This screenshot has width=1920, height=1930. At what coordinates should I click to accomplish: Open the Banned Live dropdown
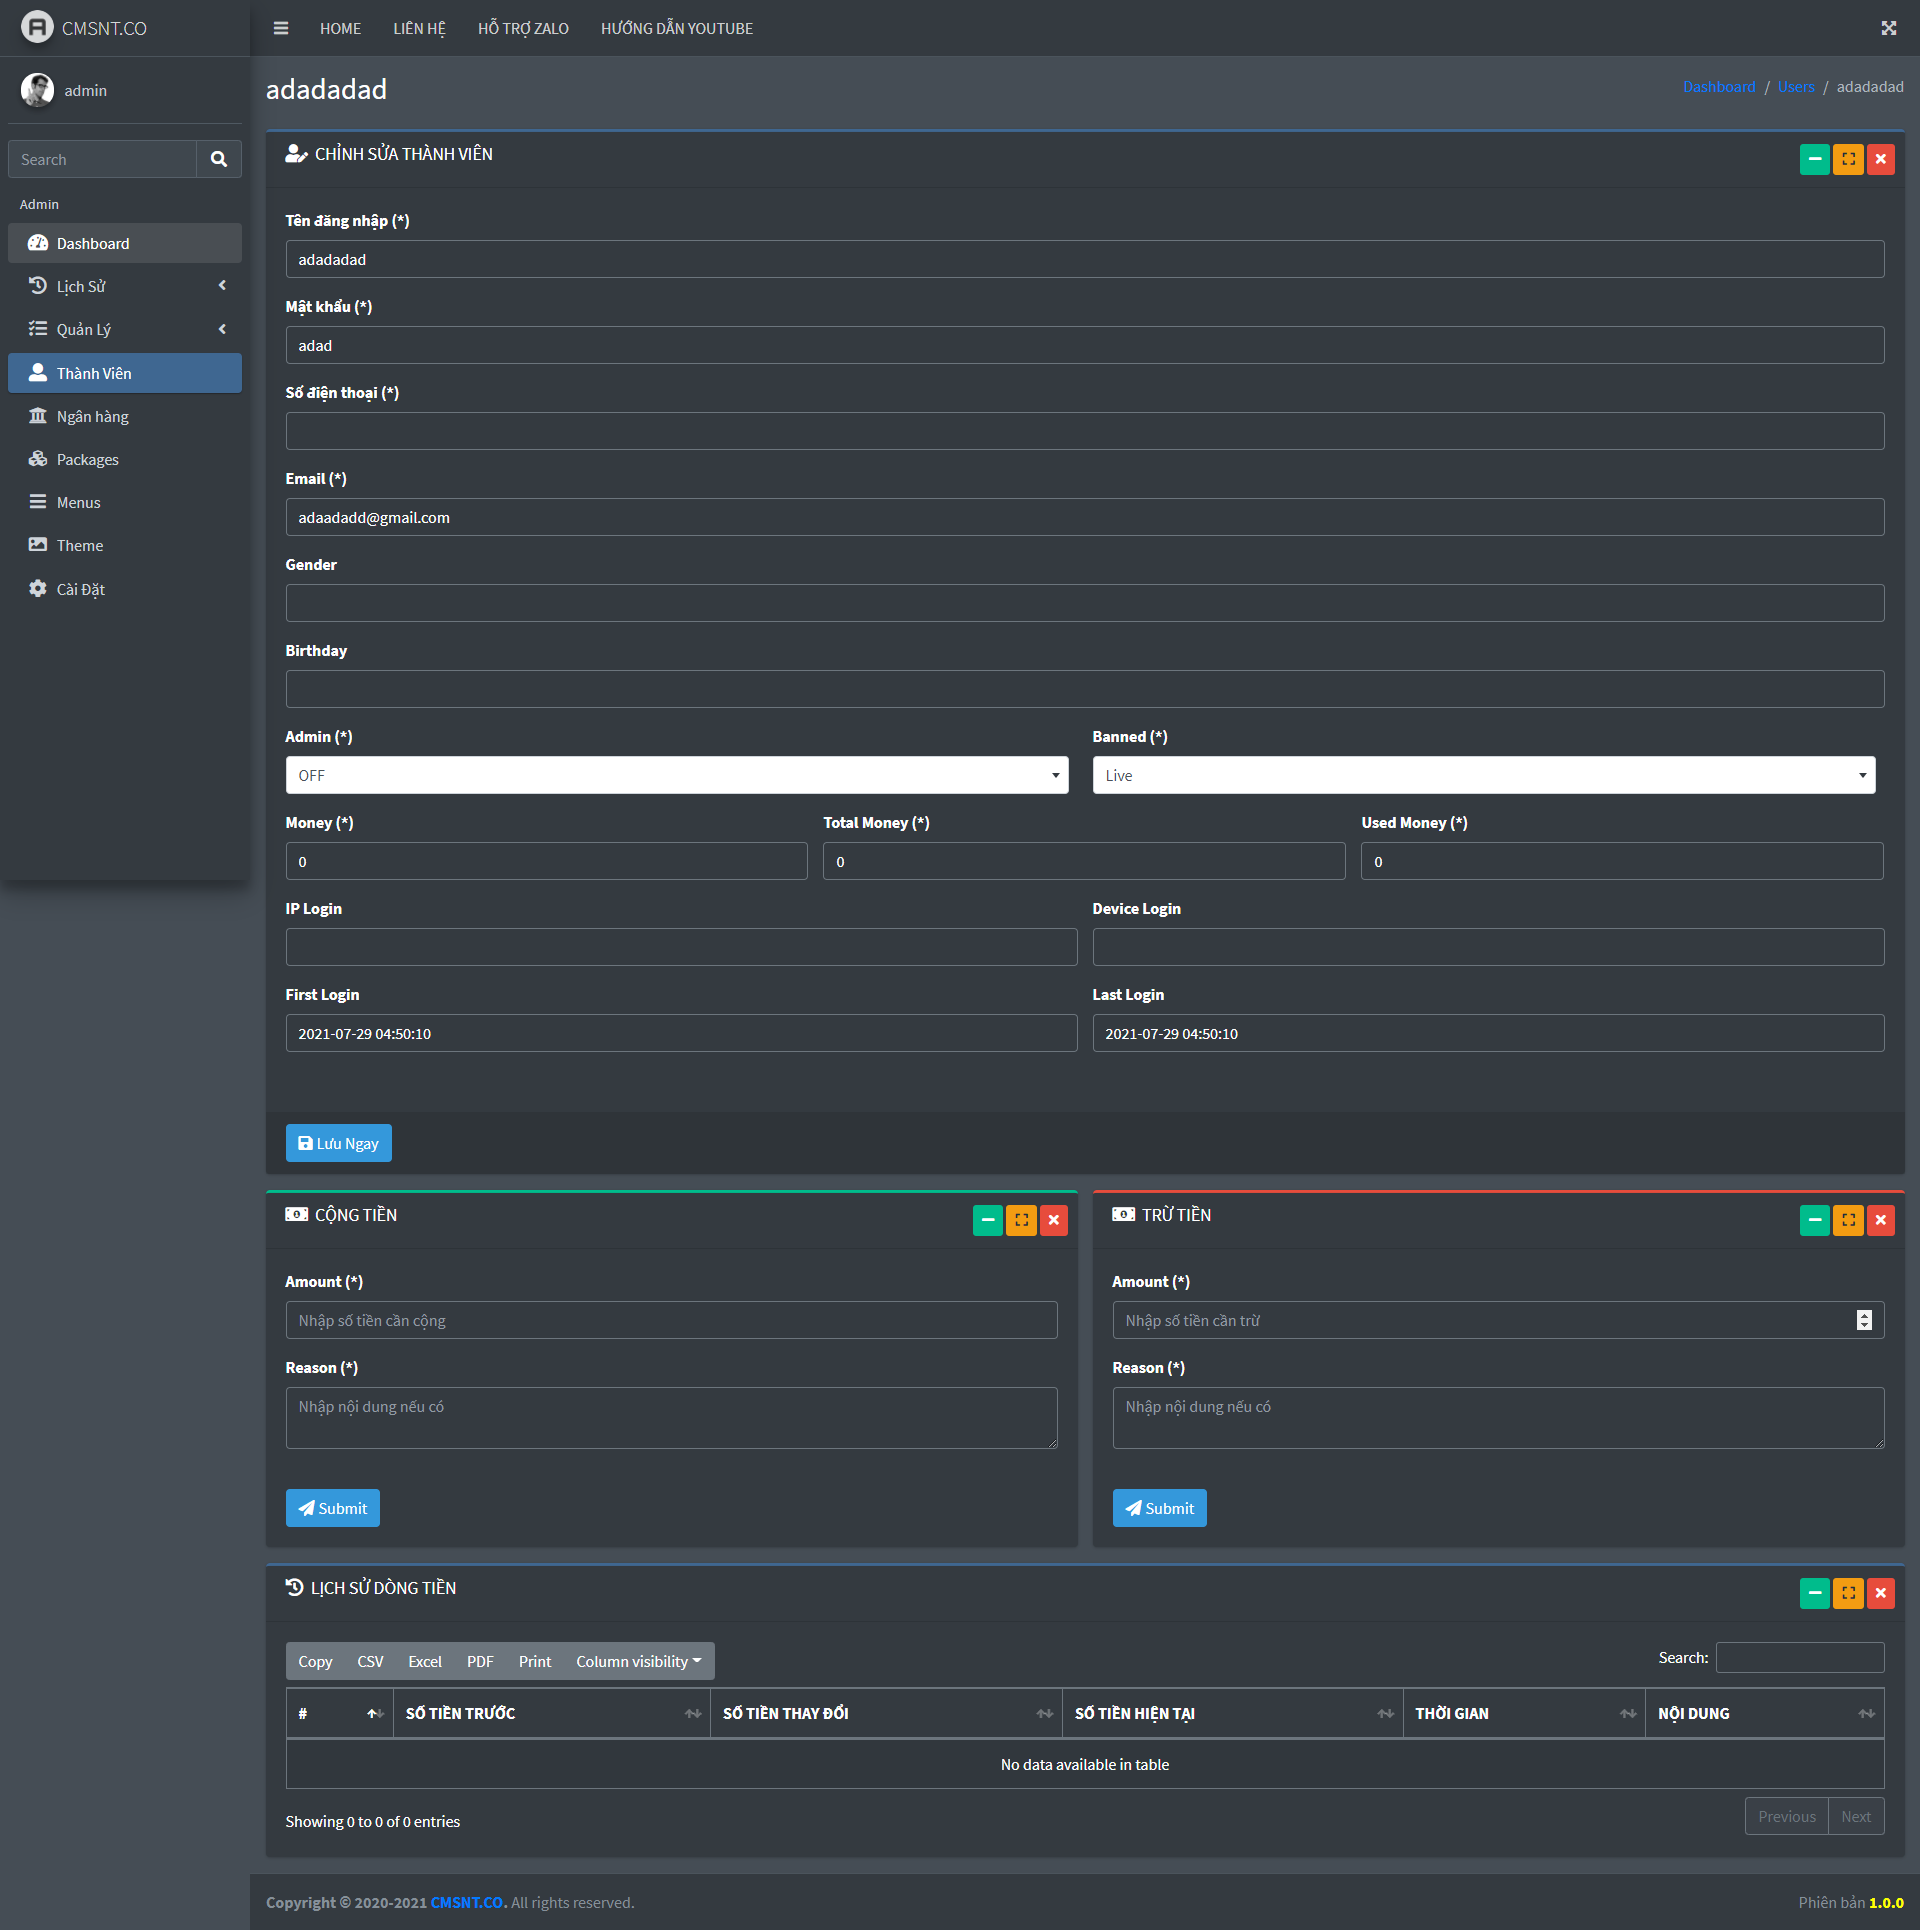[x=1483, y=775]
